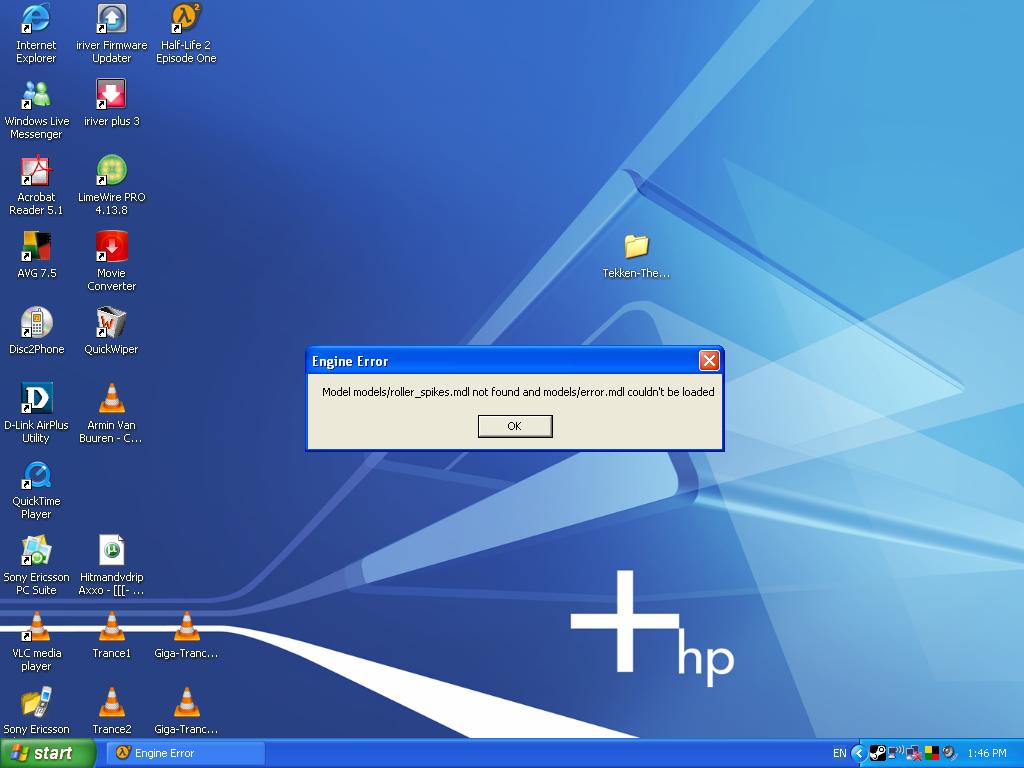Select the Tekken-The... folder on desktop
The width and height of the screenshot is (1024, 768).
tap(636, 256)
